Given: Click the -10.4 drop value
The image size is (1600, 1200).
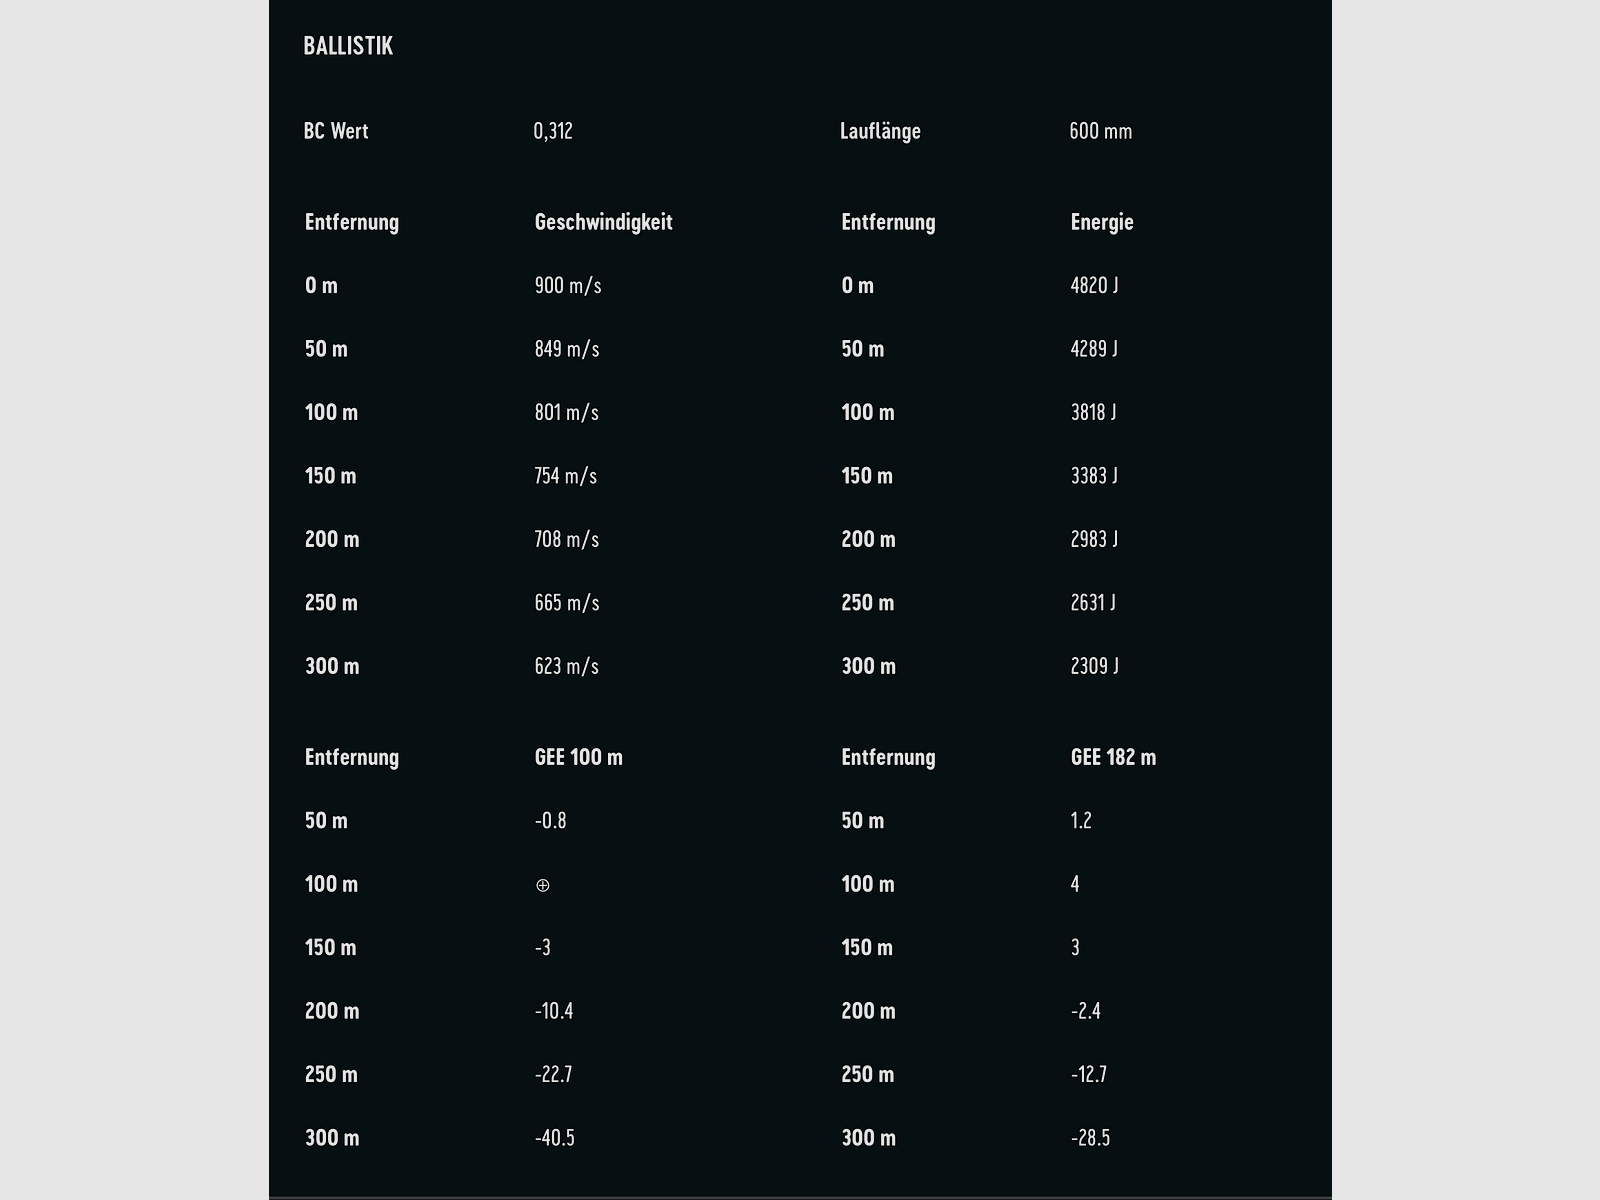Looking at the screenshot, I should pyautogui.click(x=554, y=1011).
